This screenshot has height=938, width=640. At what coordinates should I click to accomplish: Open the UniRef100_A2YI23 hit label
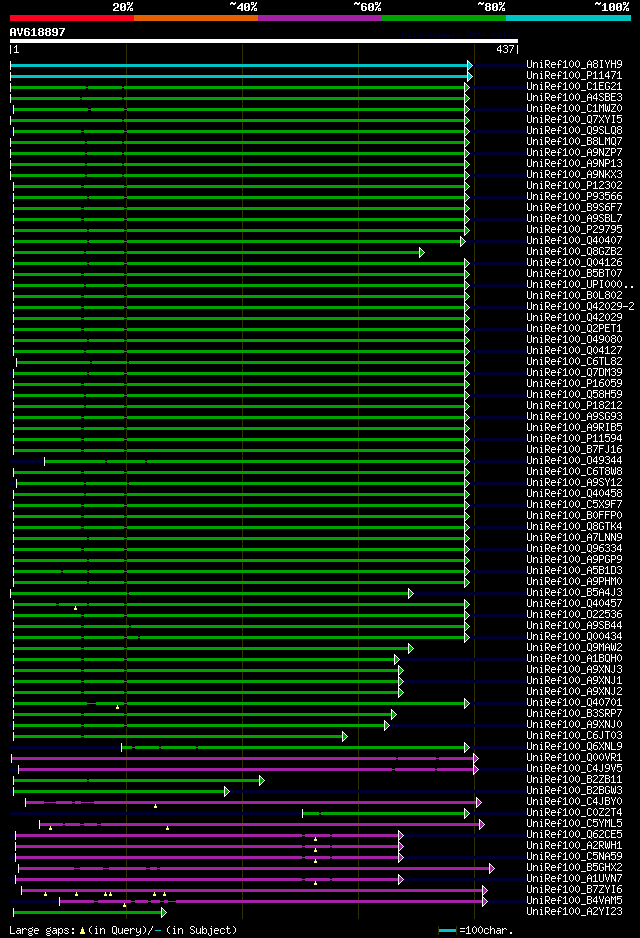(574, 911)
